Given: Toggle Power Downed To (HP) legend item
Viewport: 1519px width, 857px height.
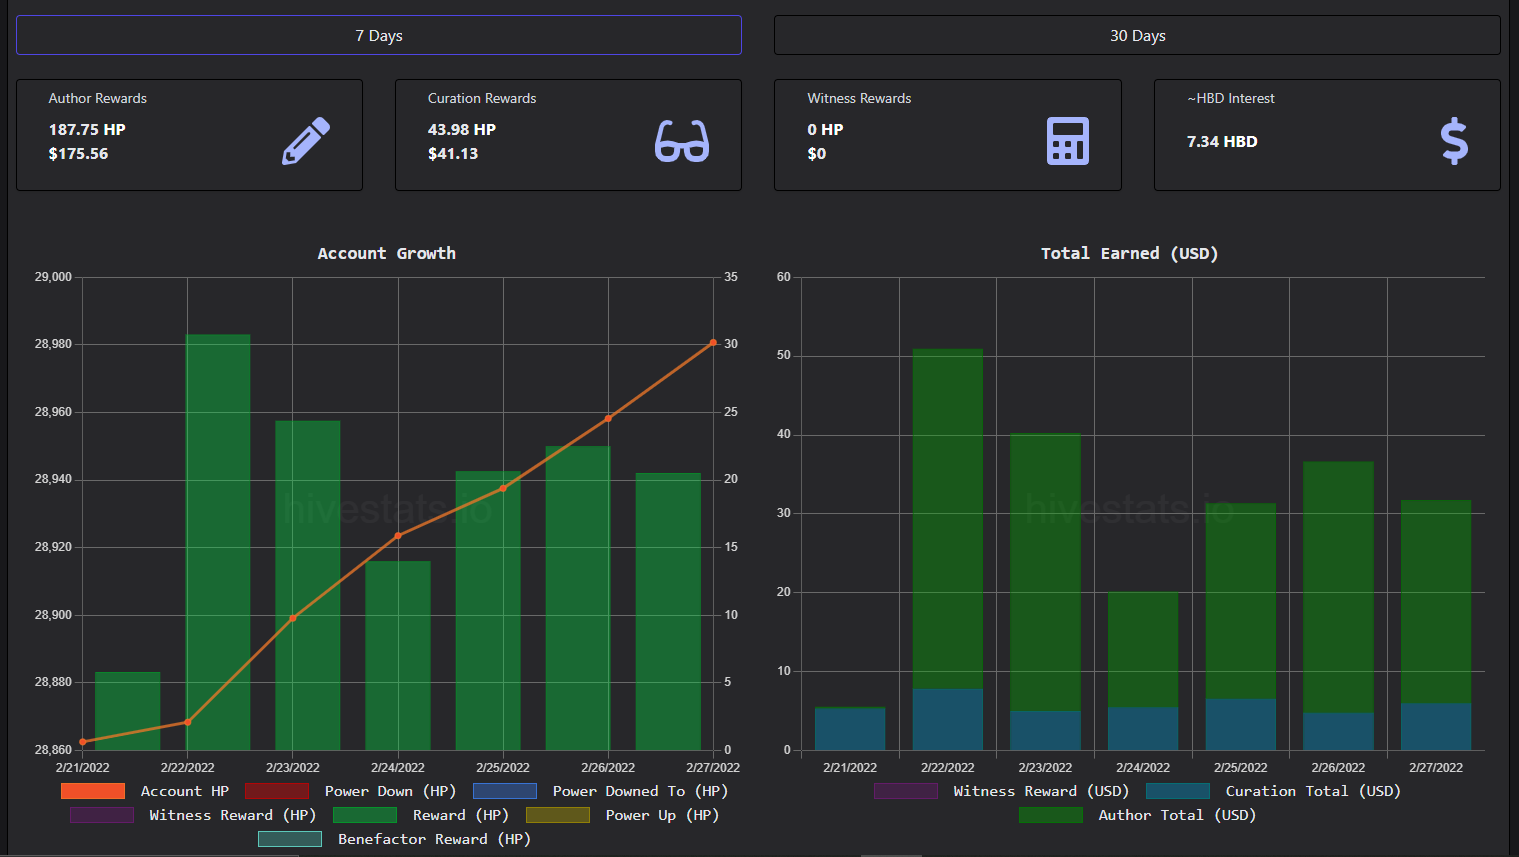Looking at the screenshot, I should [600, 791].
